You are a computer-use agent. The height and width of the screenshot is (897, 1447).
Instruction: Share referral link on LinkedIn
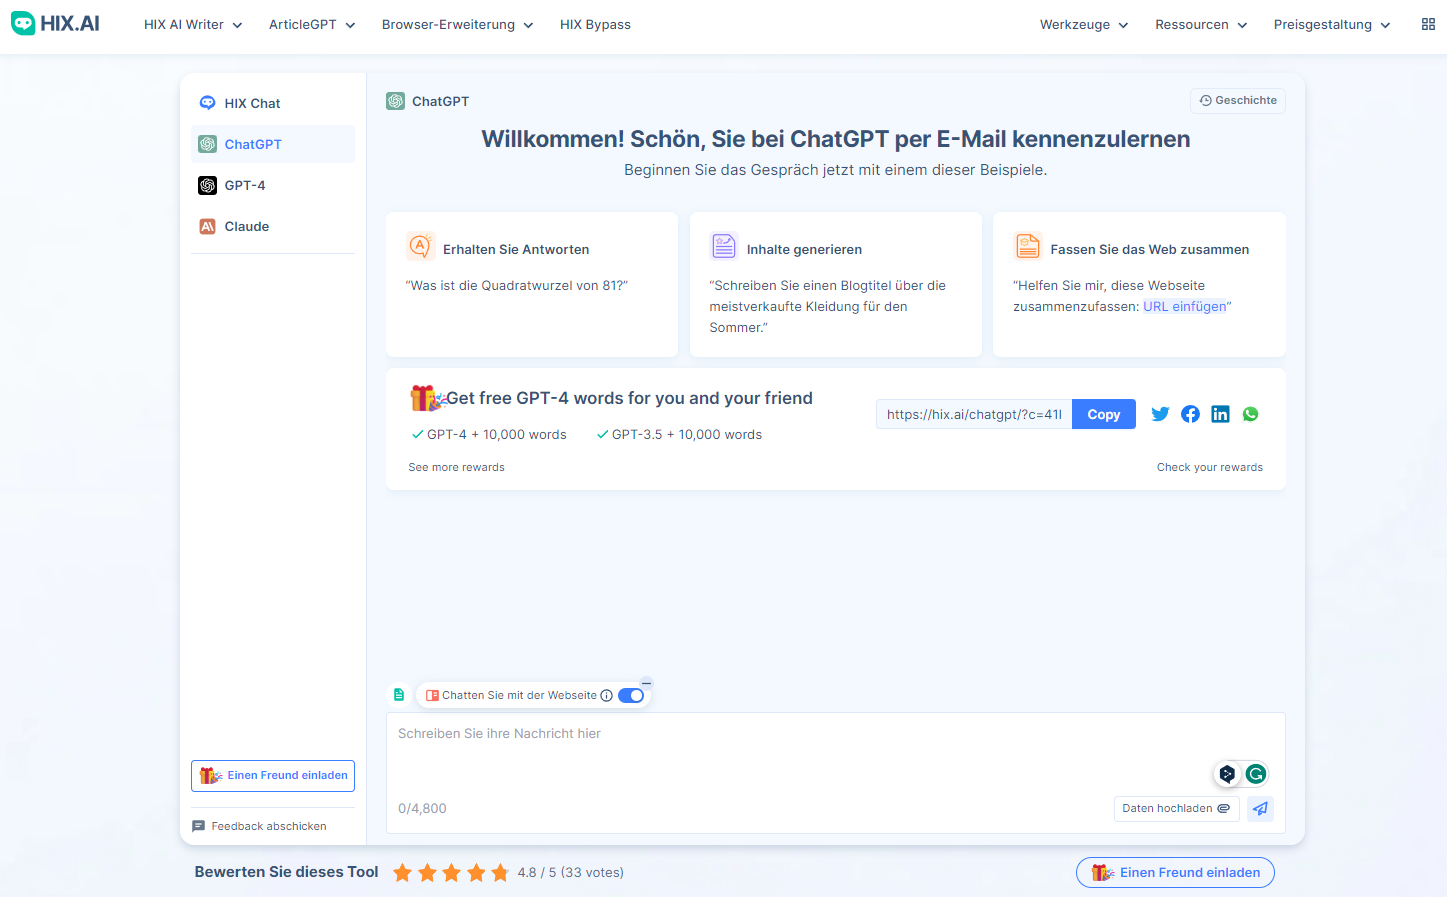click(x=1220, y=414)
